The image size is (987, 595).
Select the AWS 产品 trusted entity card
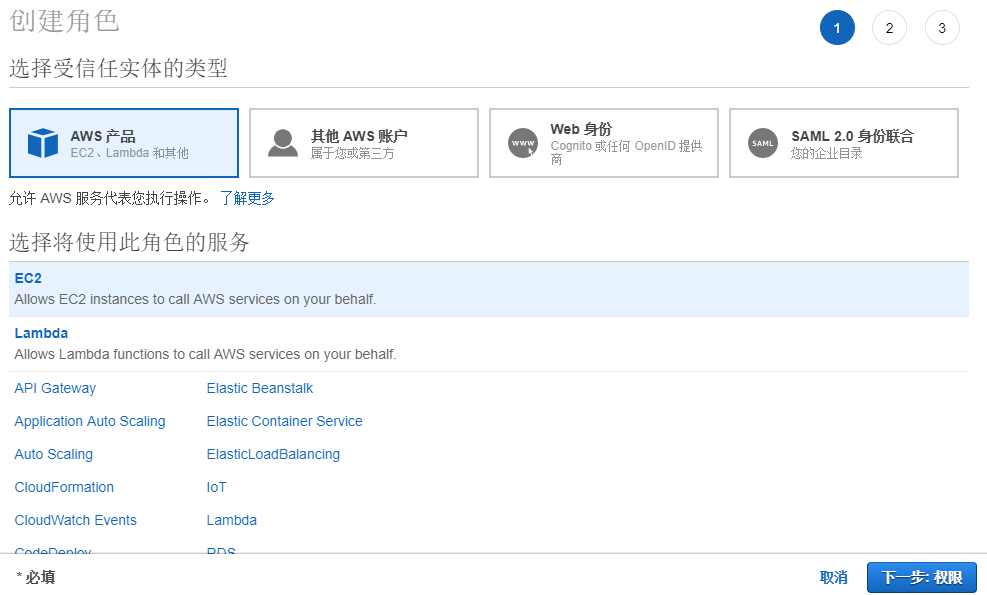(124, 143)
